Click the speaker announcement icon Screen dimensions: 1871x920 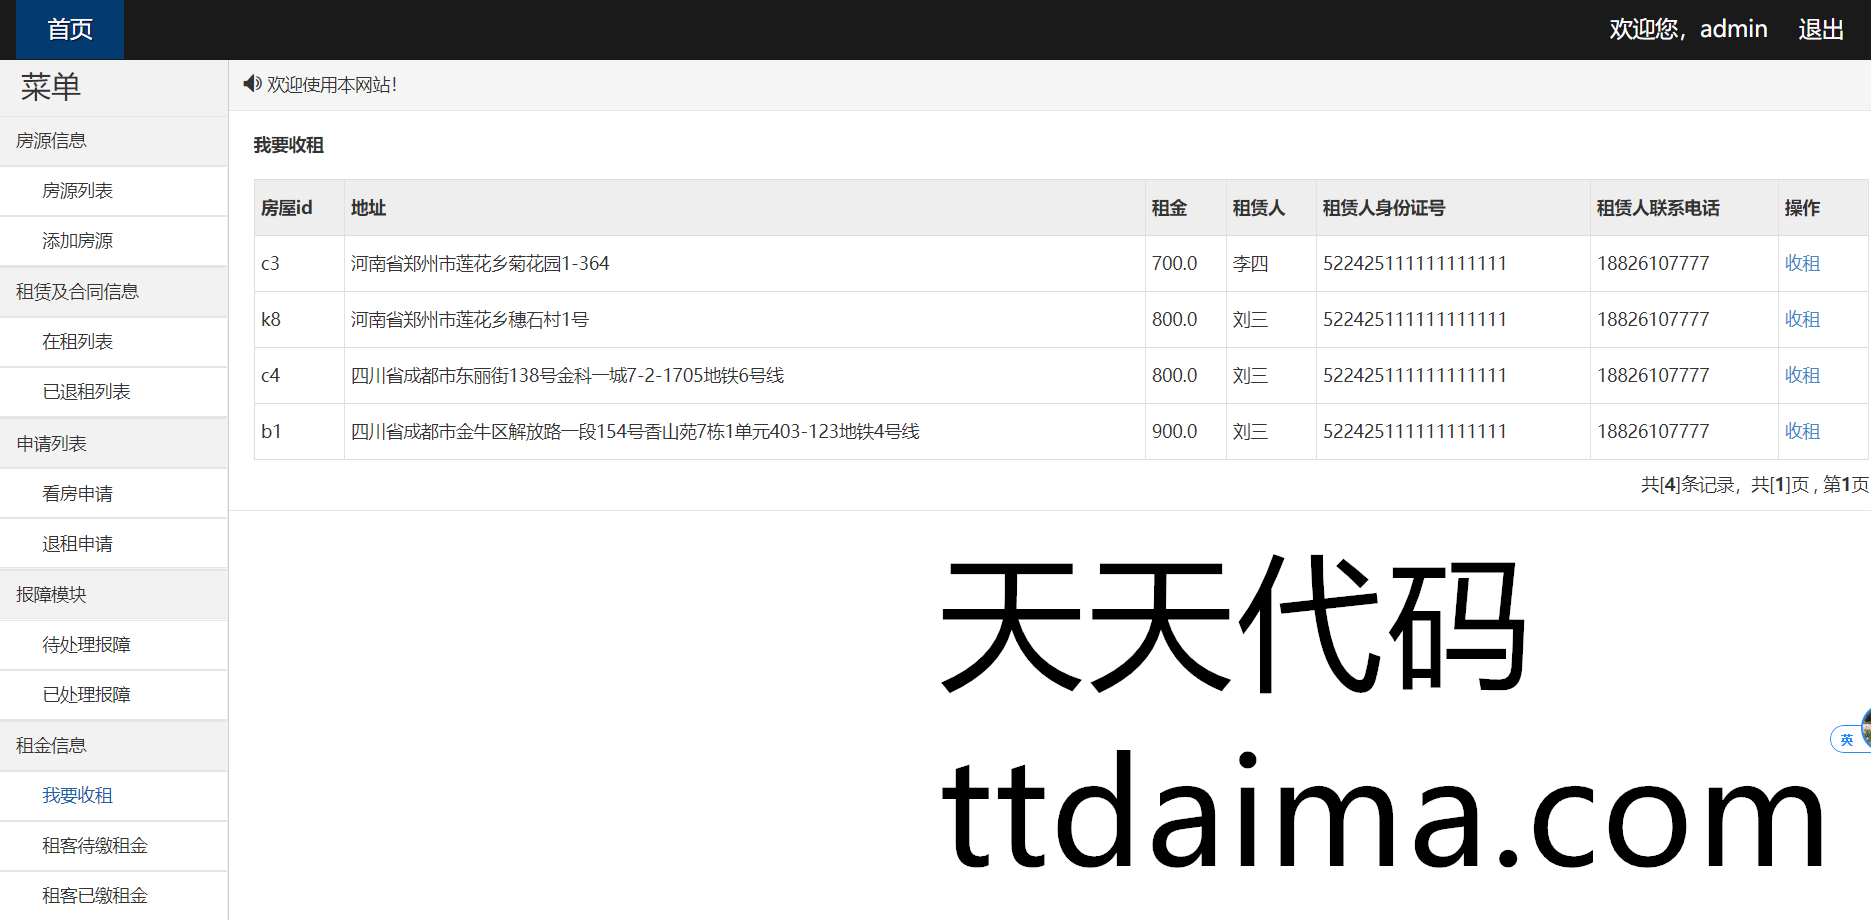pyautogui.click(x=252, y=84)
